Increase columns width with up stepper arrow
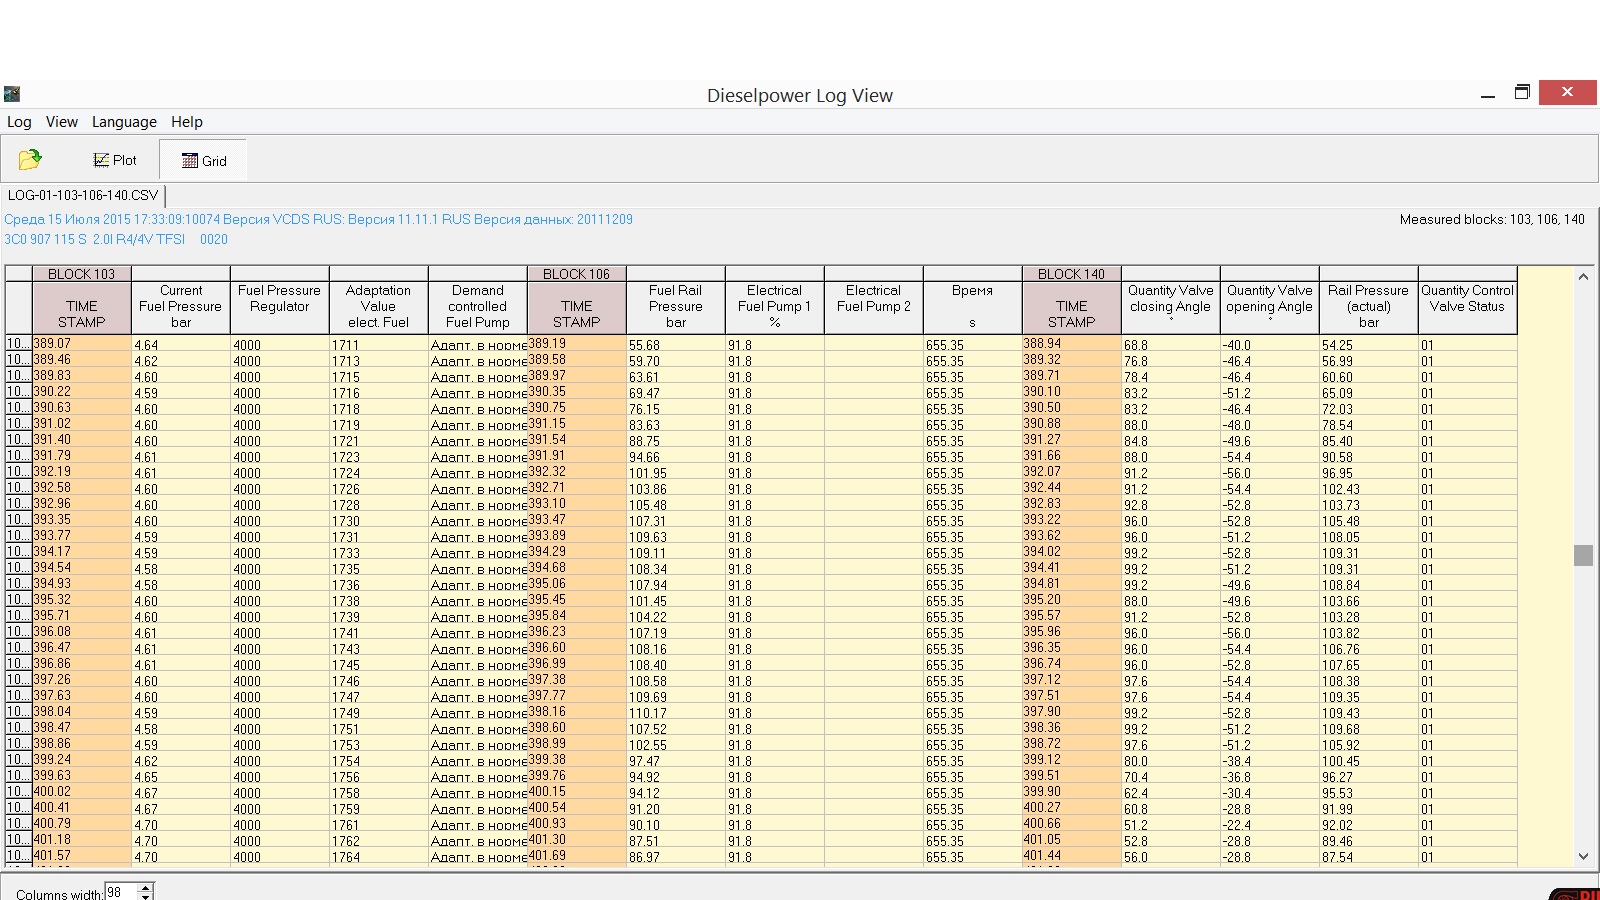Screen dimensions: 1600x900 (x=146, y=887)
